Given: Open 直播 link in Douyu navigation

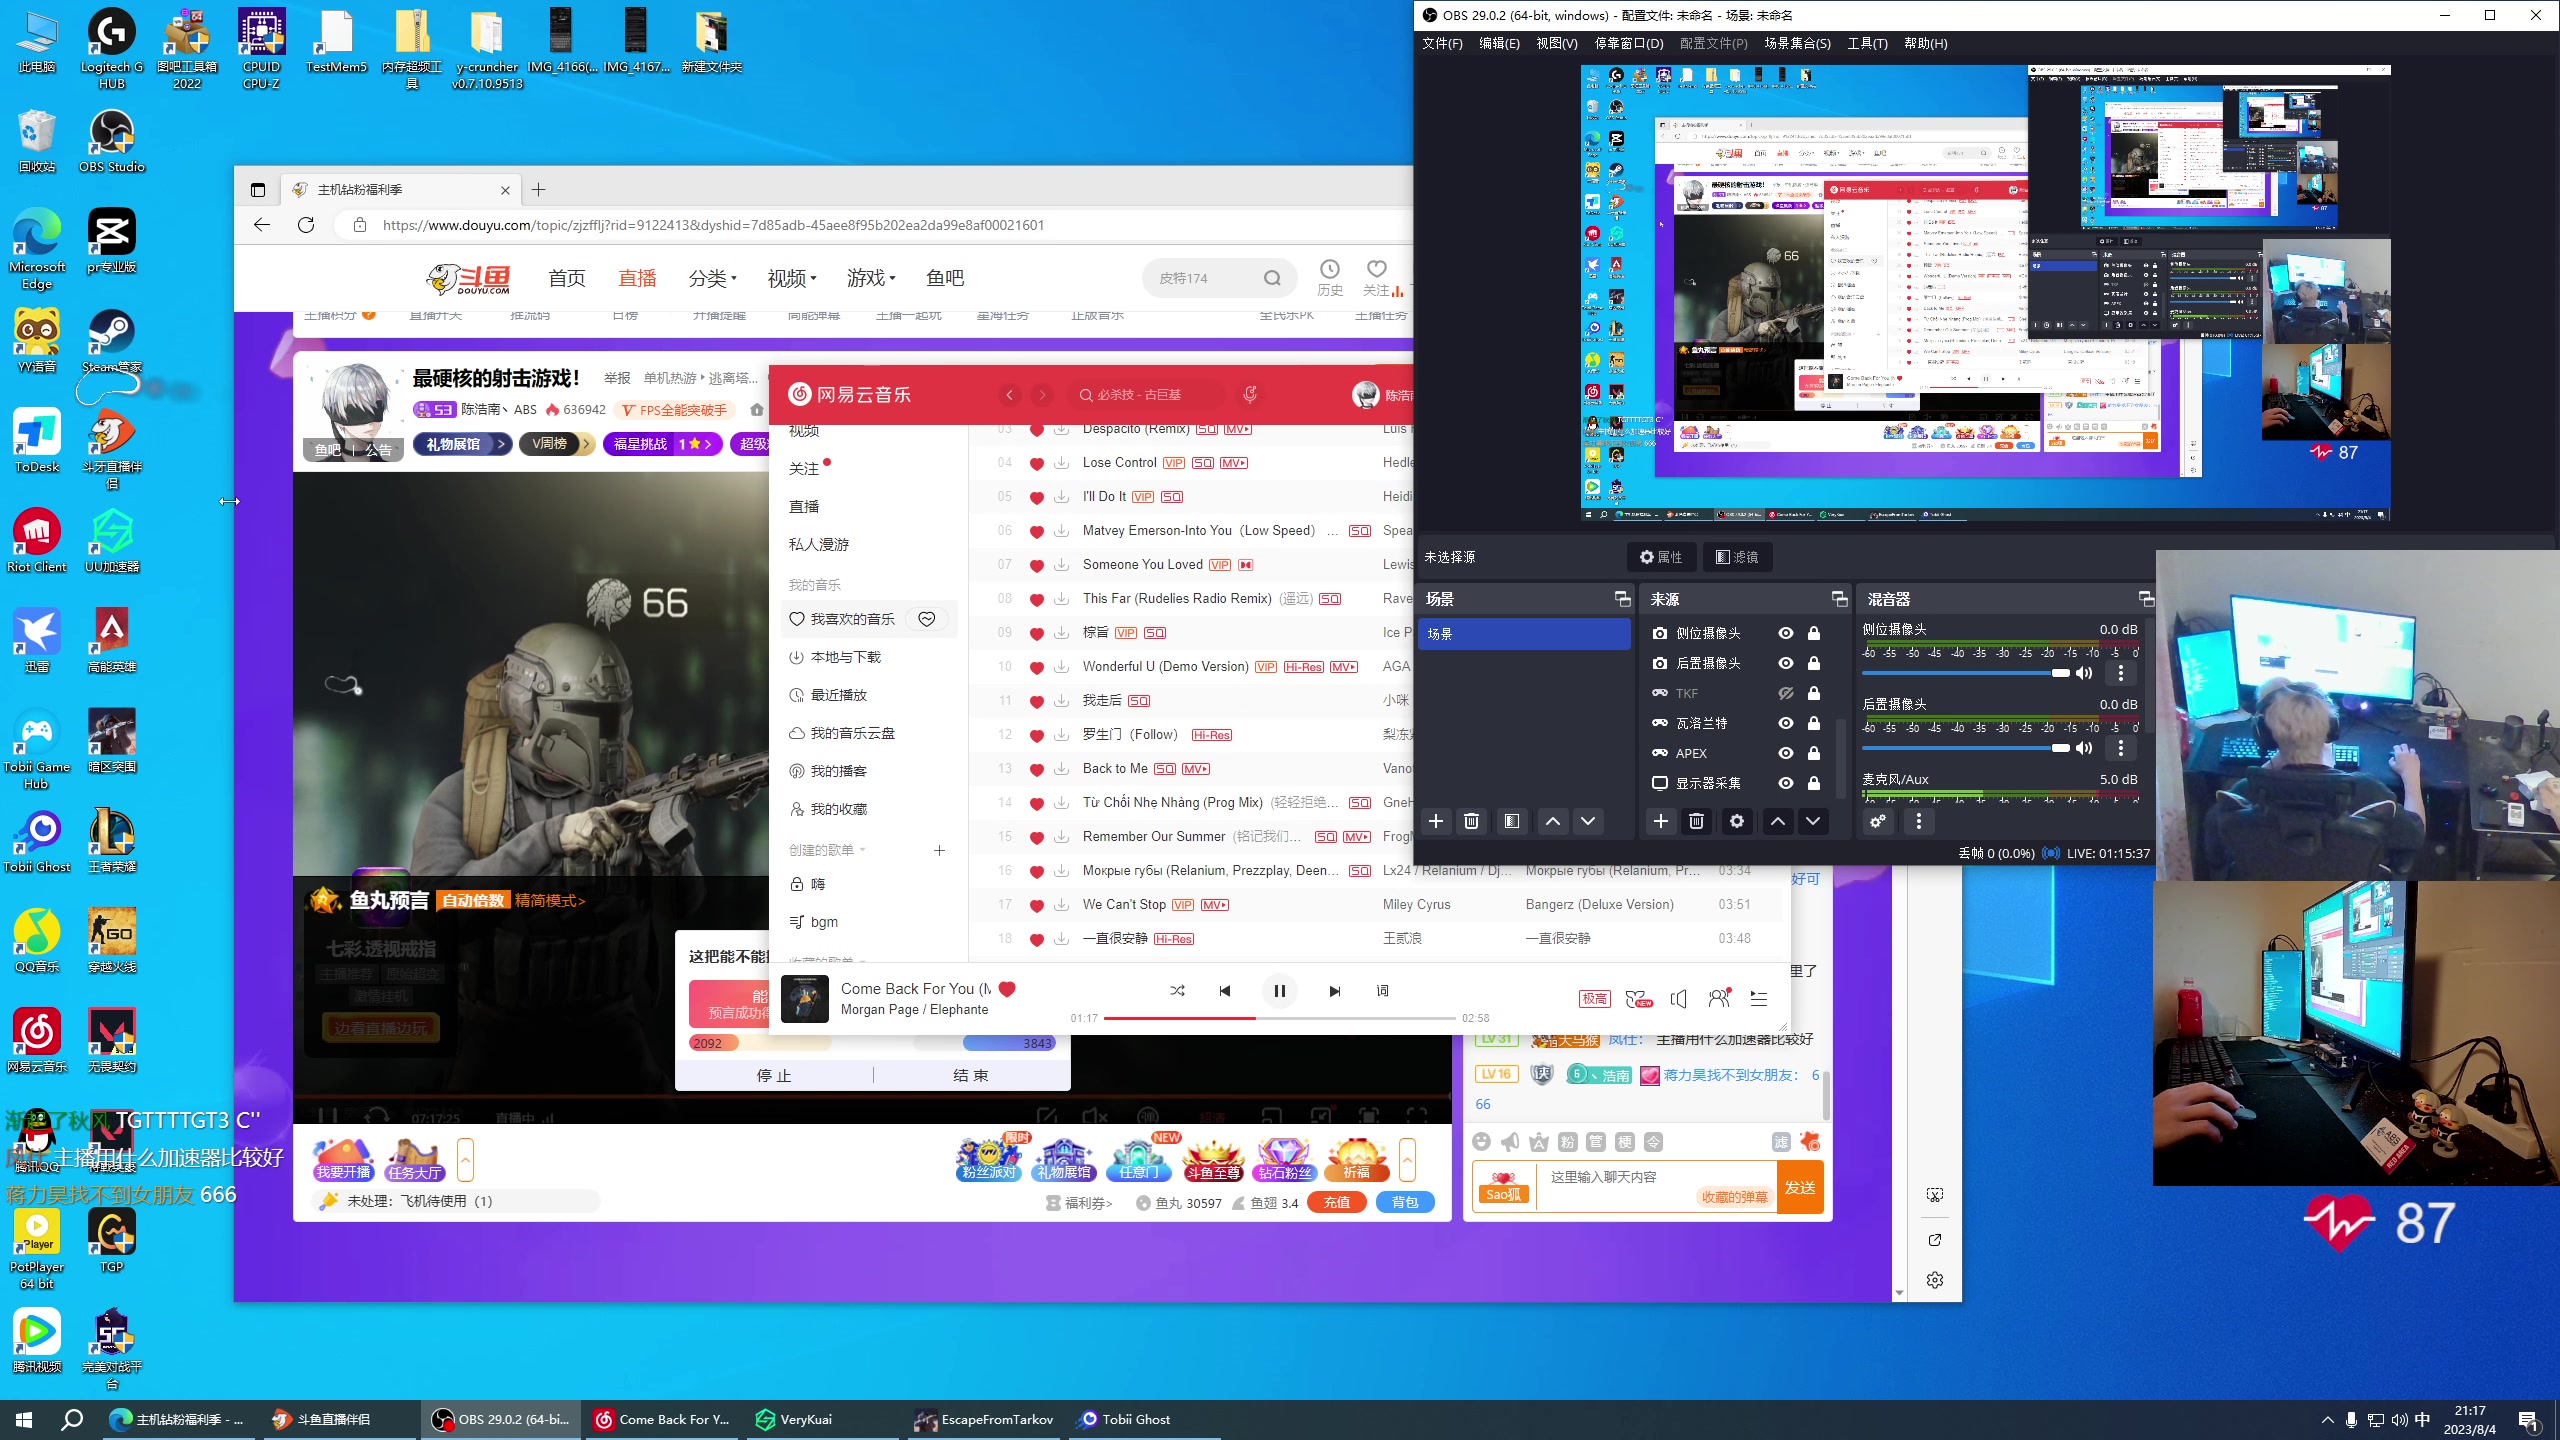Looking at the screenshot, I should [637, 278].
